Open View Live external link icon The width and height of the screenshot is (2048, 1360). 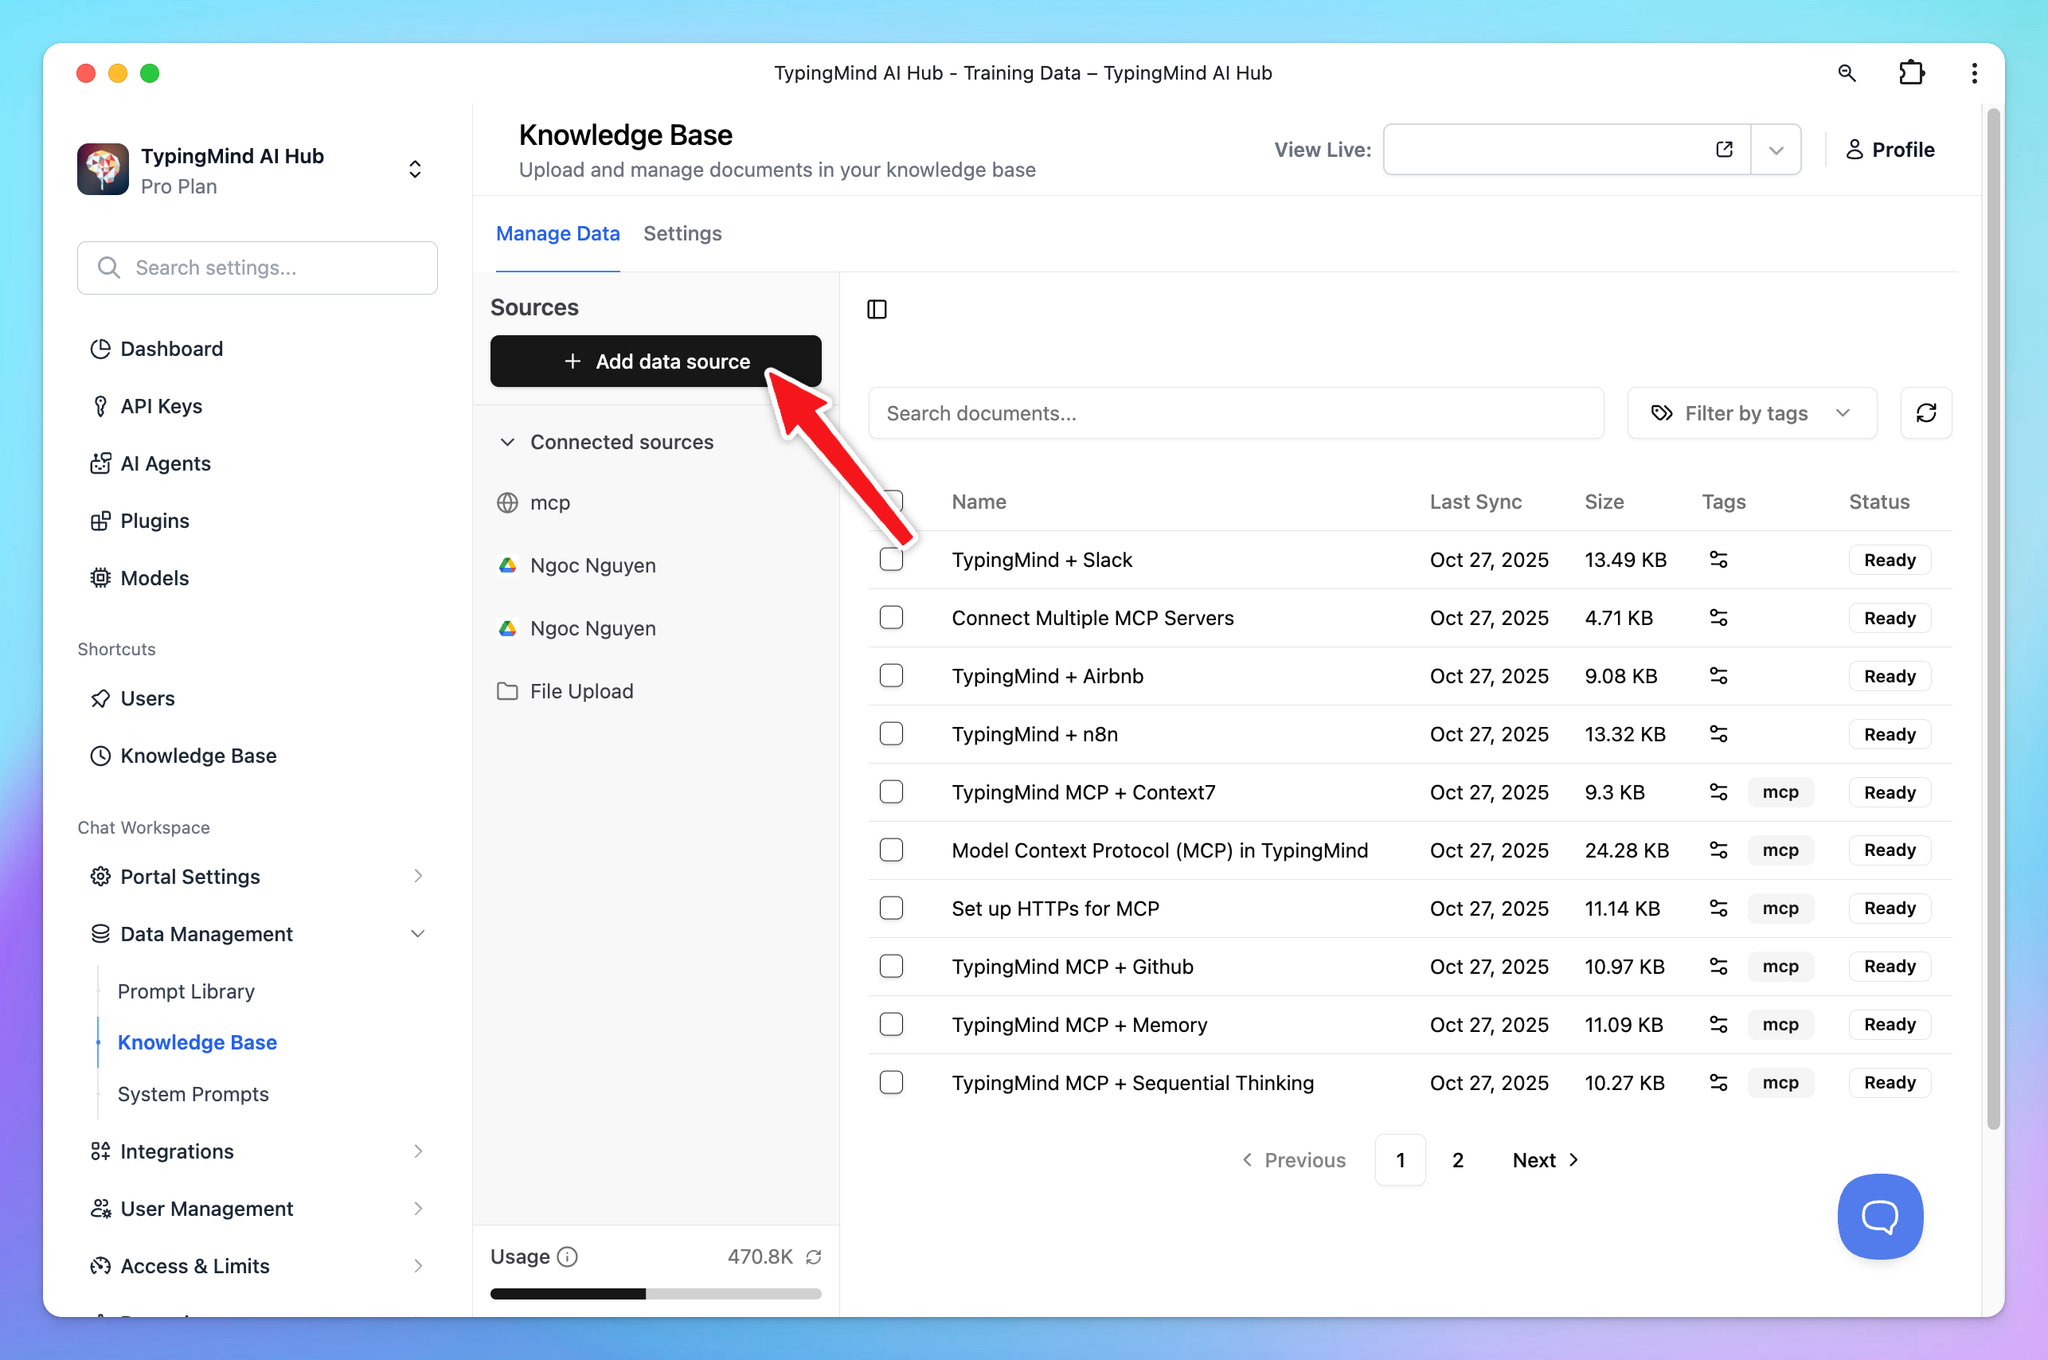pyautogui.click(x=1724, y=150)
